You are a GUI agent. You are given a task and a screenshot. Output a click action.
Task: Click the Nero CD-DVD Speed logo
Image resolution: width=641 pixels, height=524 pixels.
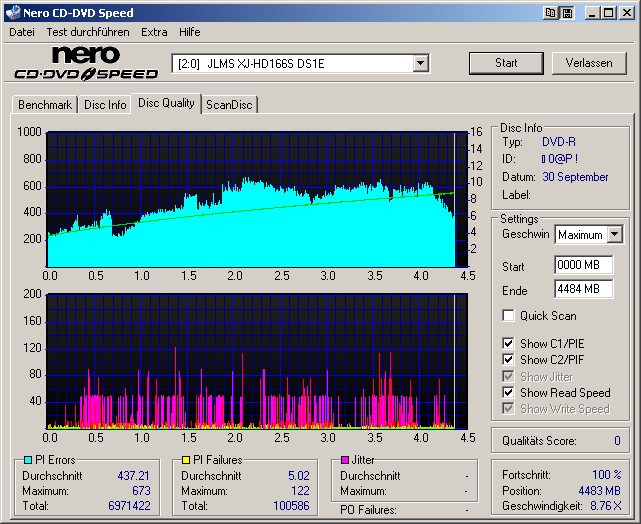coord(86,63)
